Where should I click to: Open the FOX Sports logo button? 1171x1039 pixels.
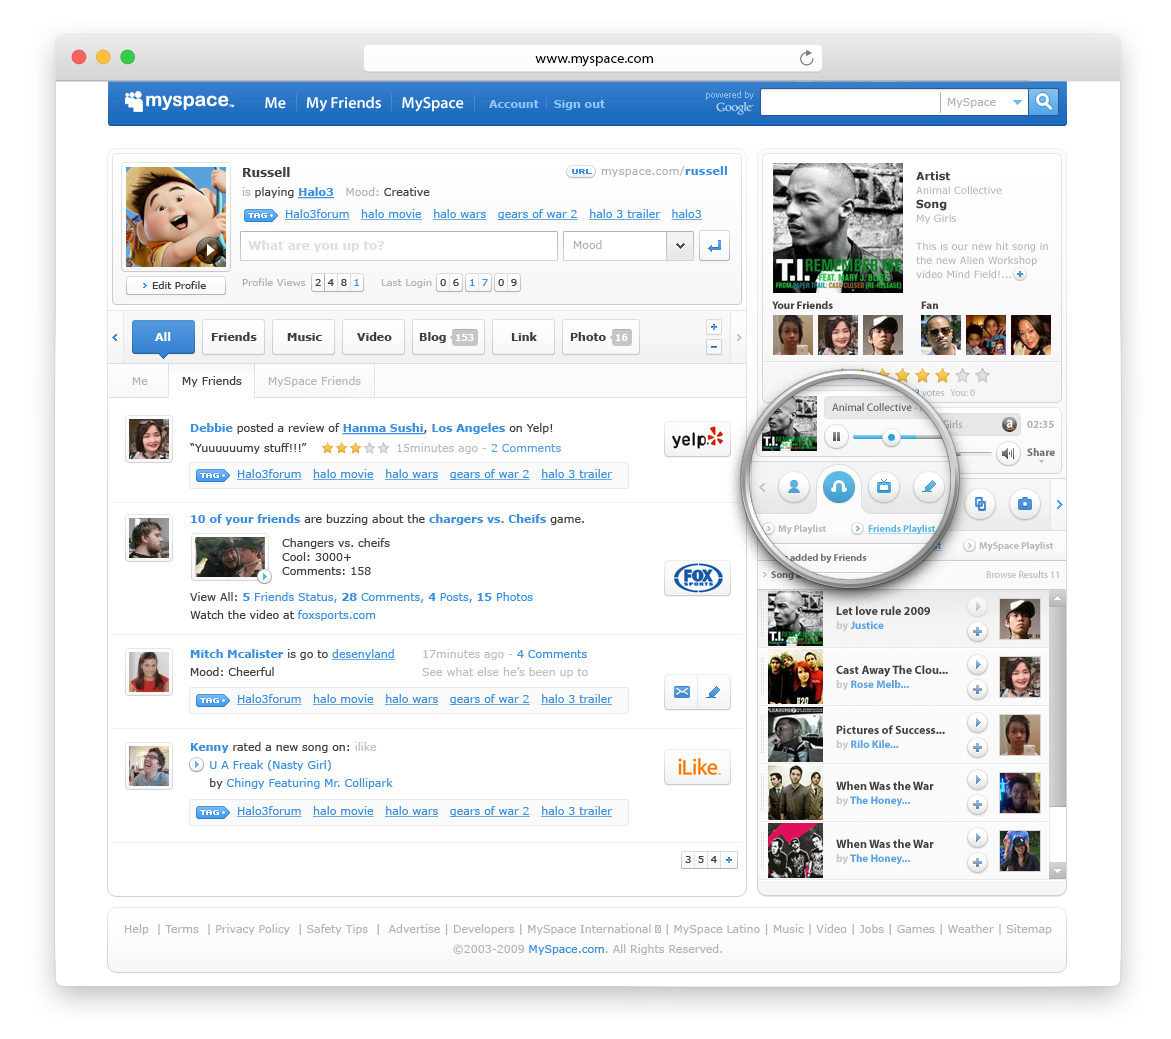(697, 577)
